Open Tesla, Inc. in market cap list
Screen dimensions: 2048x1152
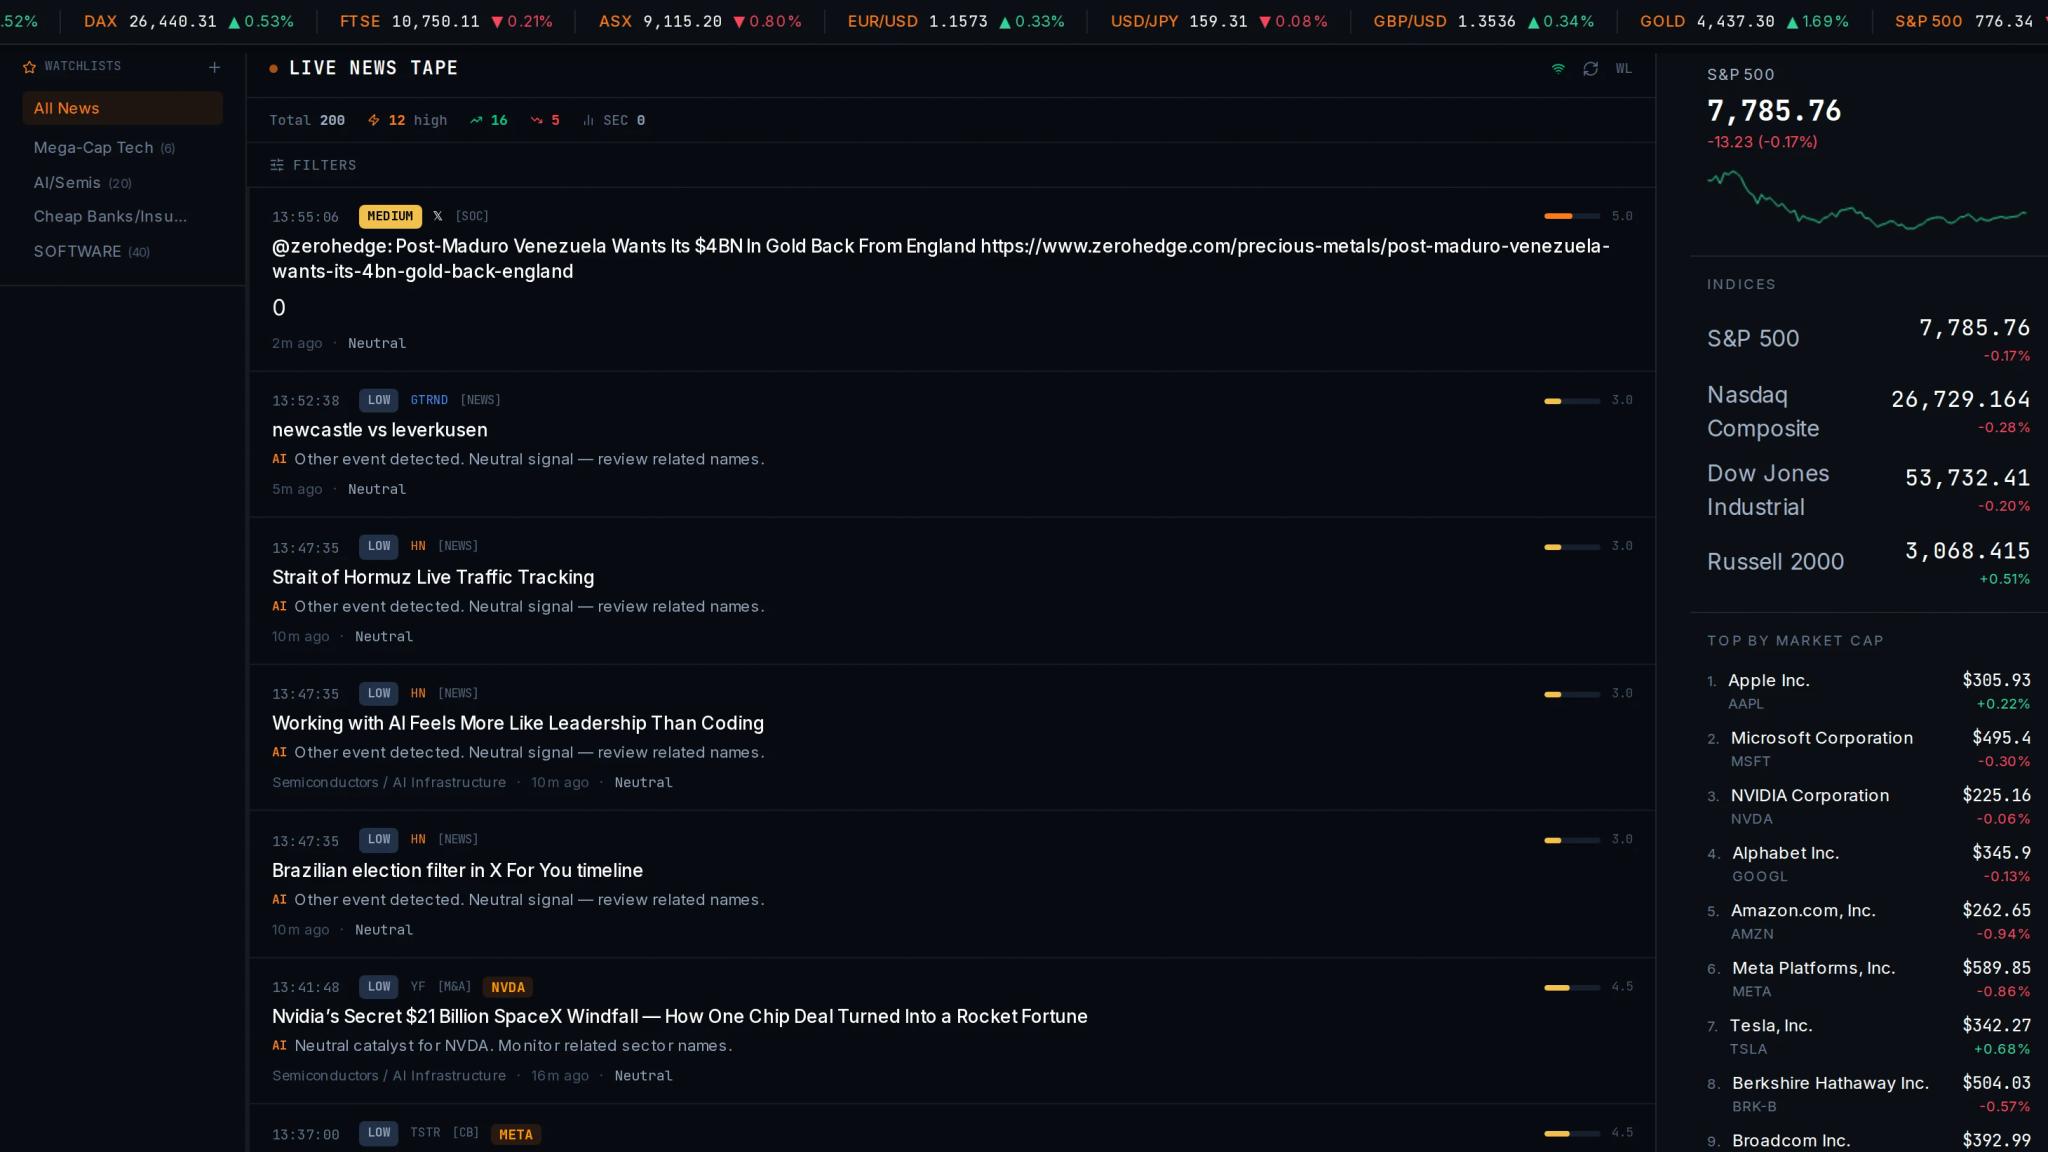(1868, 1036)
